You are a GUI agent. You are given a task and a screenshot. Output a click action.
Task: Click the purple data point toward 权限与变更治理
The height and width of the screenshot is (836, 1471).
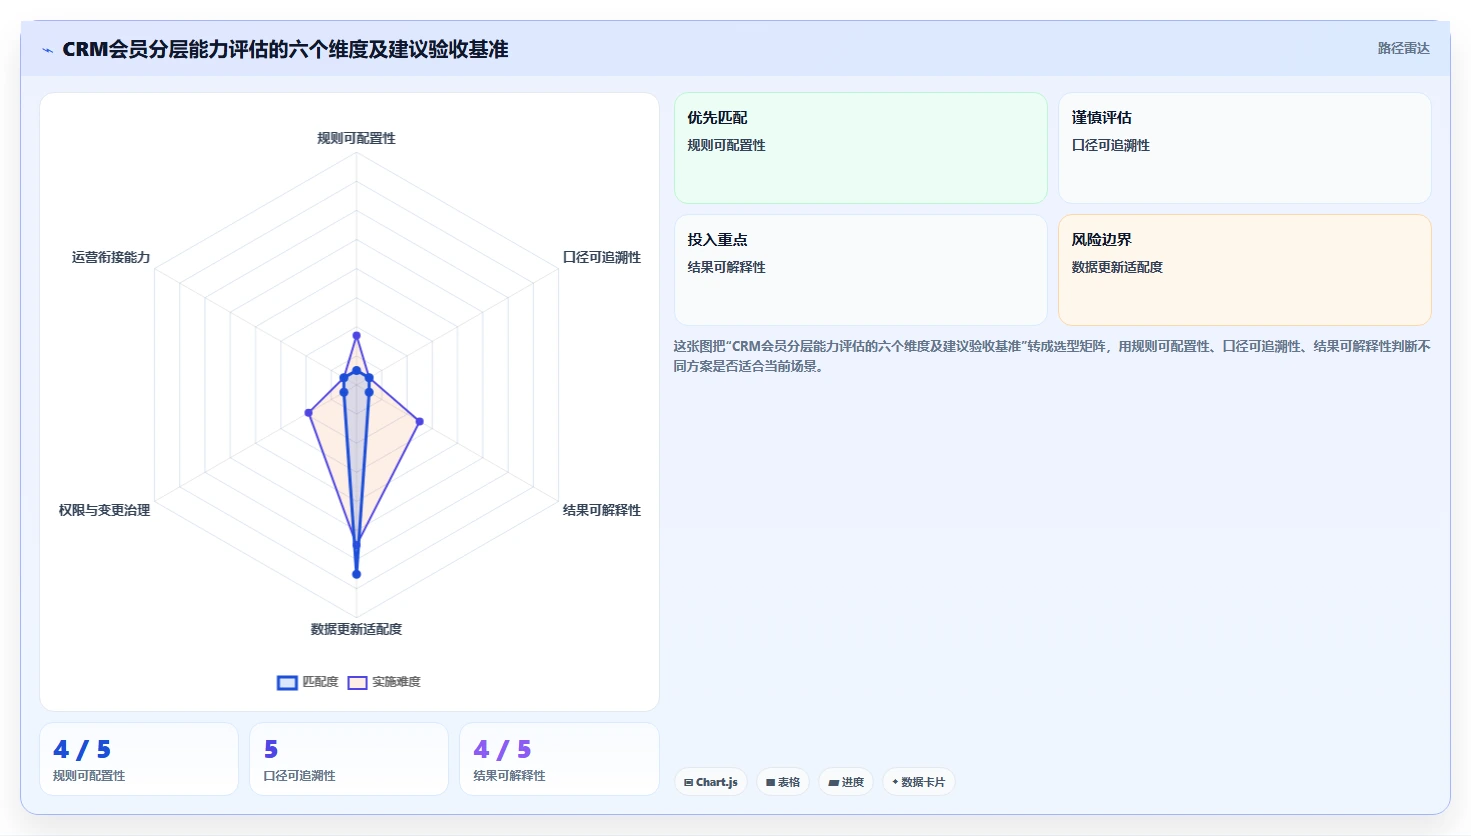(308, 413)
